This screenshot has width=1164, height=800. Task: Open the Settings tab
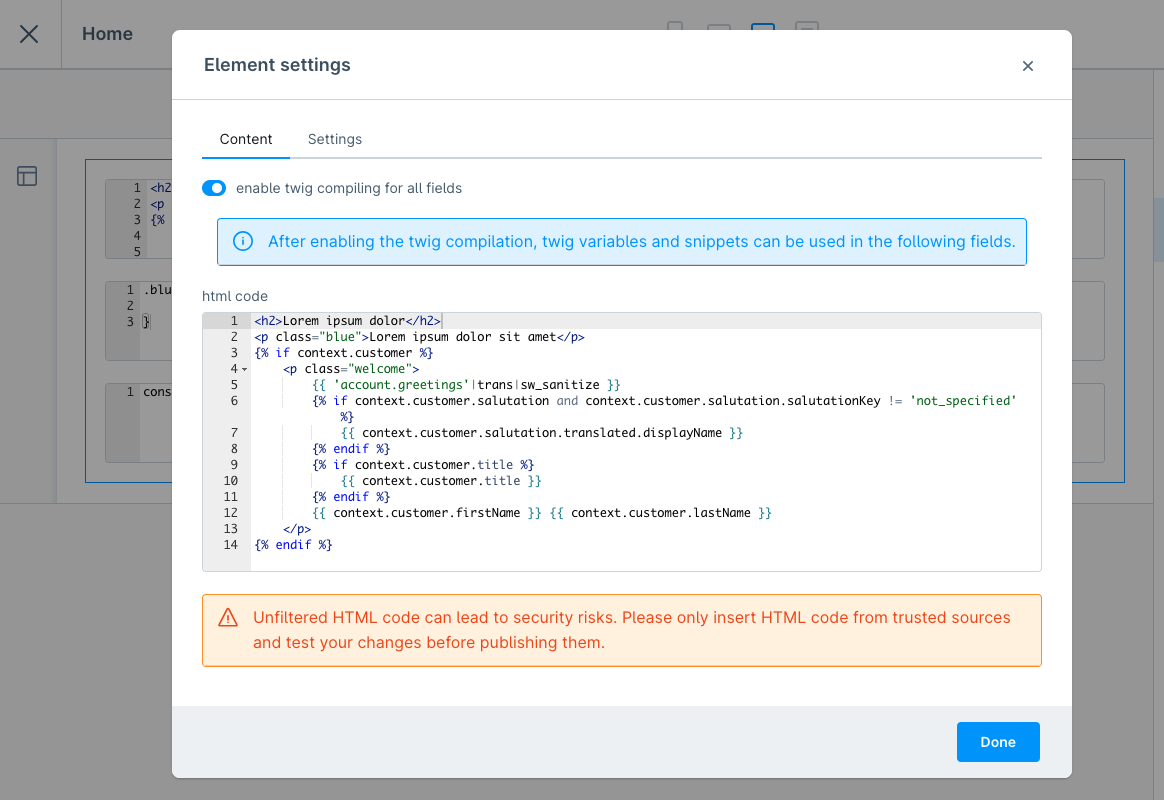point(335,139)
